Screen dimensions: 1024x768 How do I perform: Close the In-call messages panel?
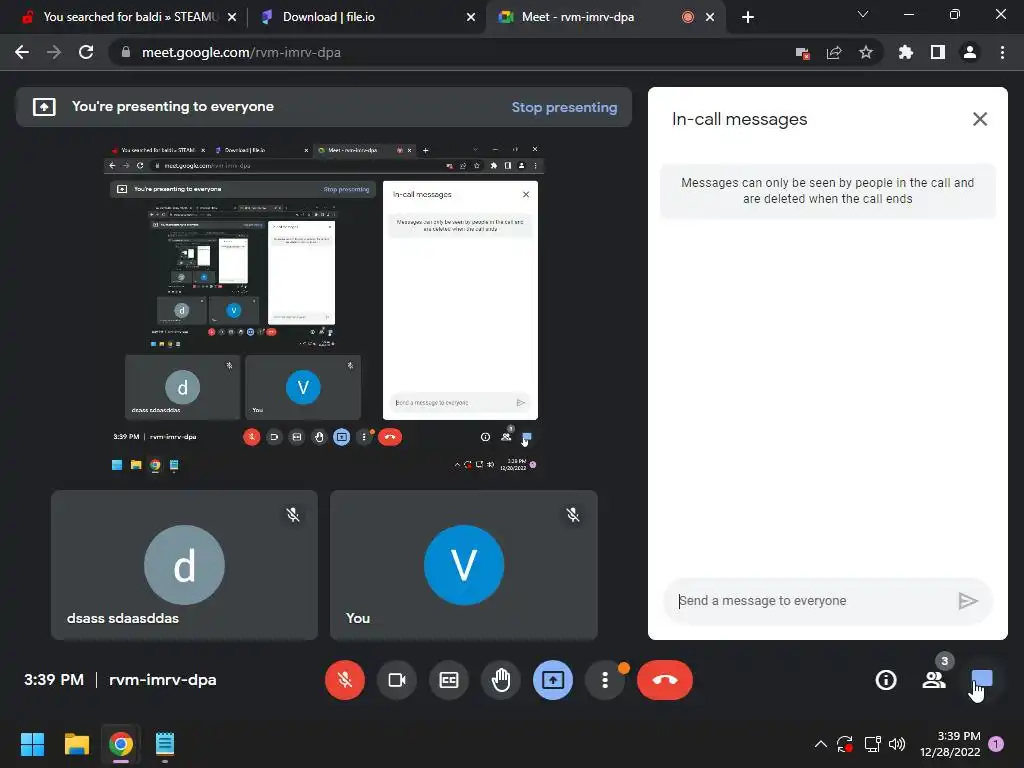point(980,119)
